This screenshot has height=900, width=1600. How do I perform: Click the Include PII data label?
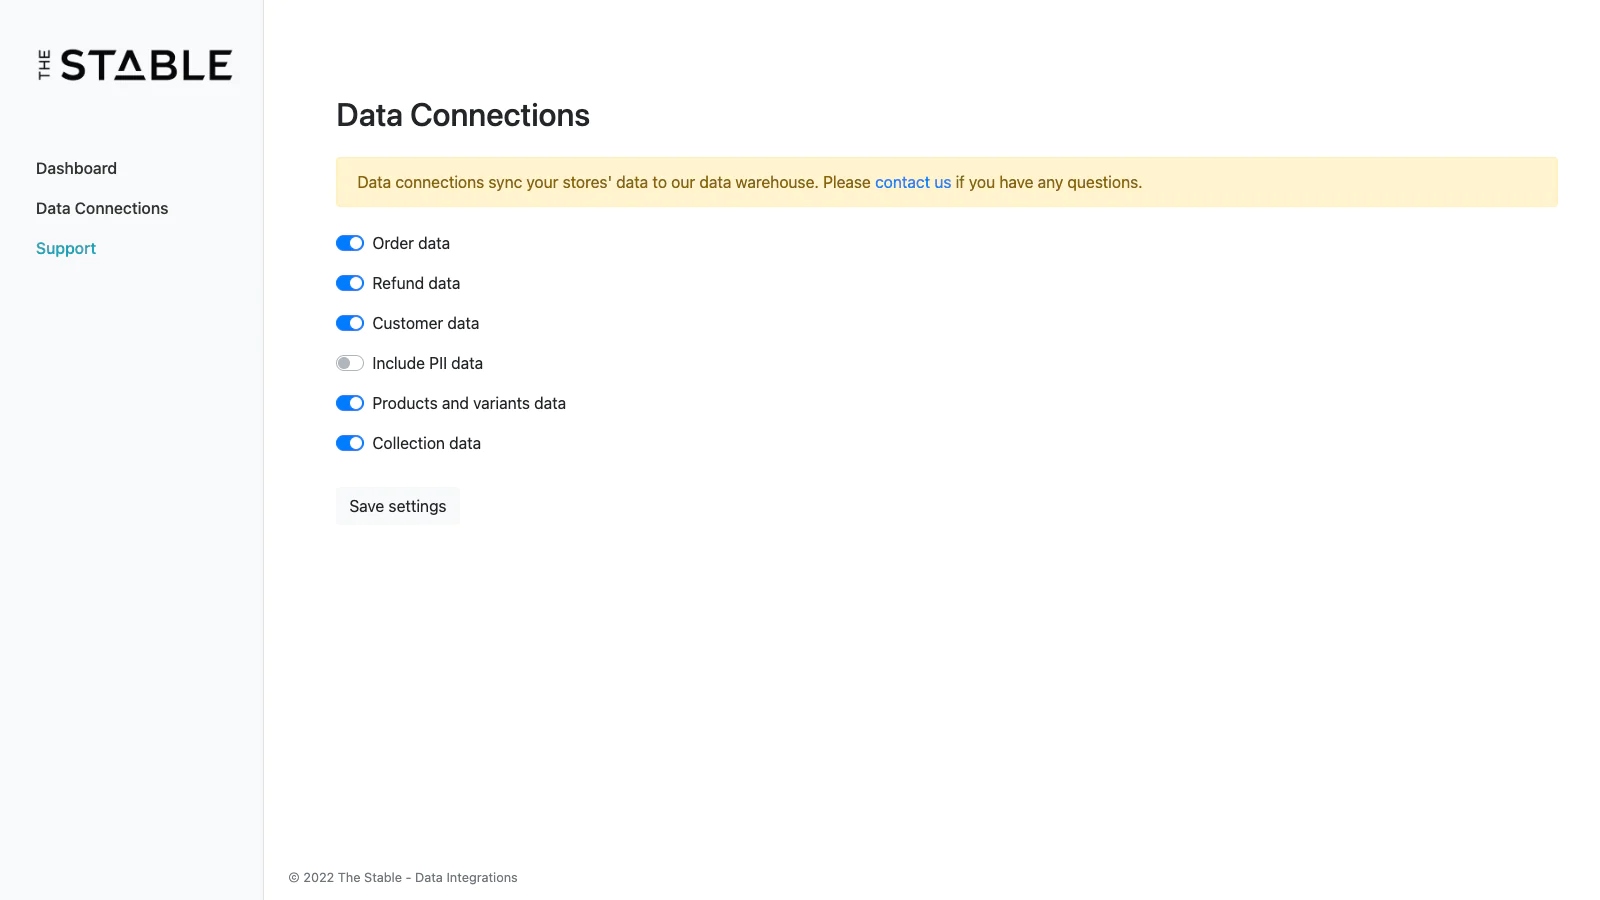point(428,363)
